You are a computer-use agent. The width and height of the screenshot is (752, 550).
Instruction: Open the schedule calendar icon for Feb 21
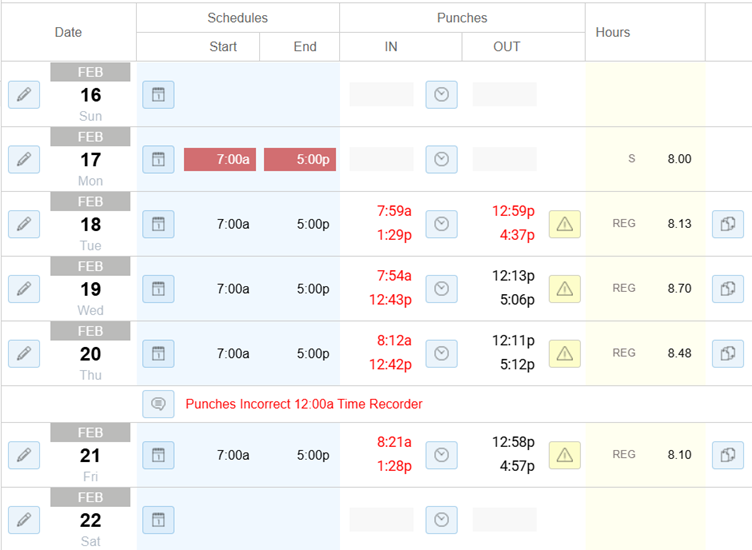158,455
